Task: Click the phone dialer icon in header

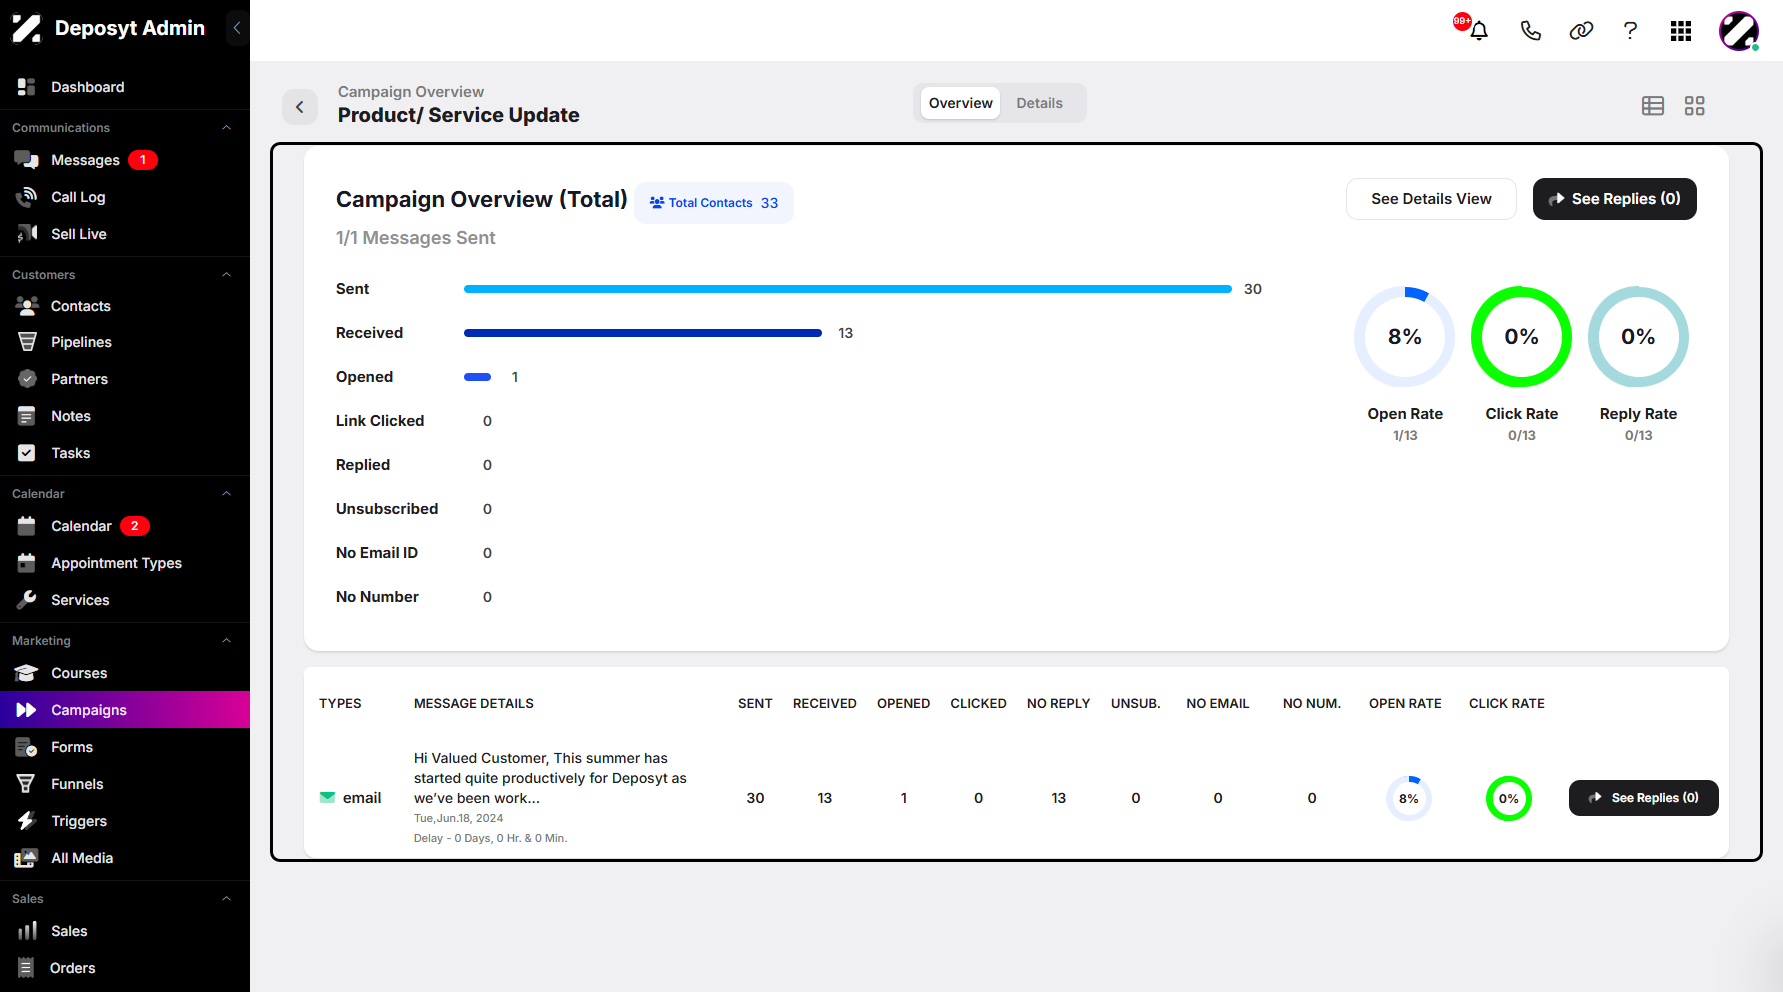Action: coord(1530,30)
